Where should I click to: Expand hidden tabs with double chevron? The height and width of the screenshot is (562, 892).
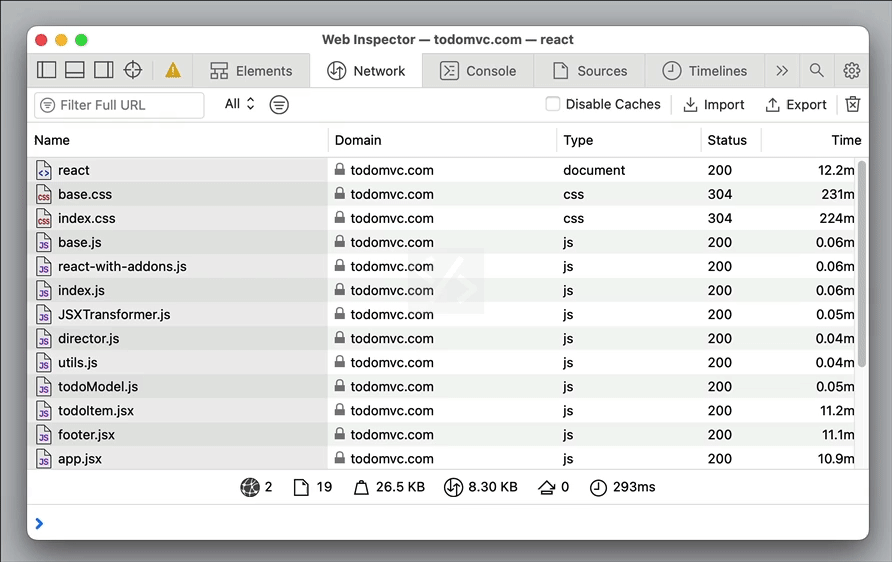tap(782, 71)
